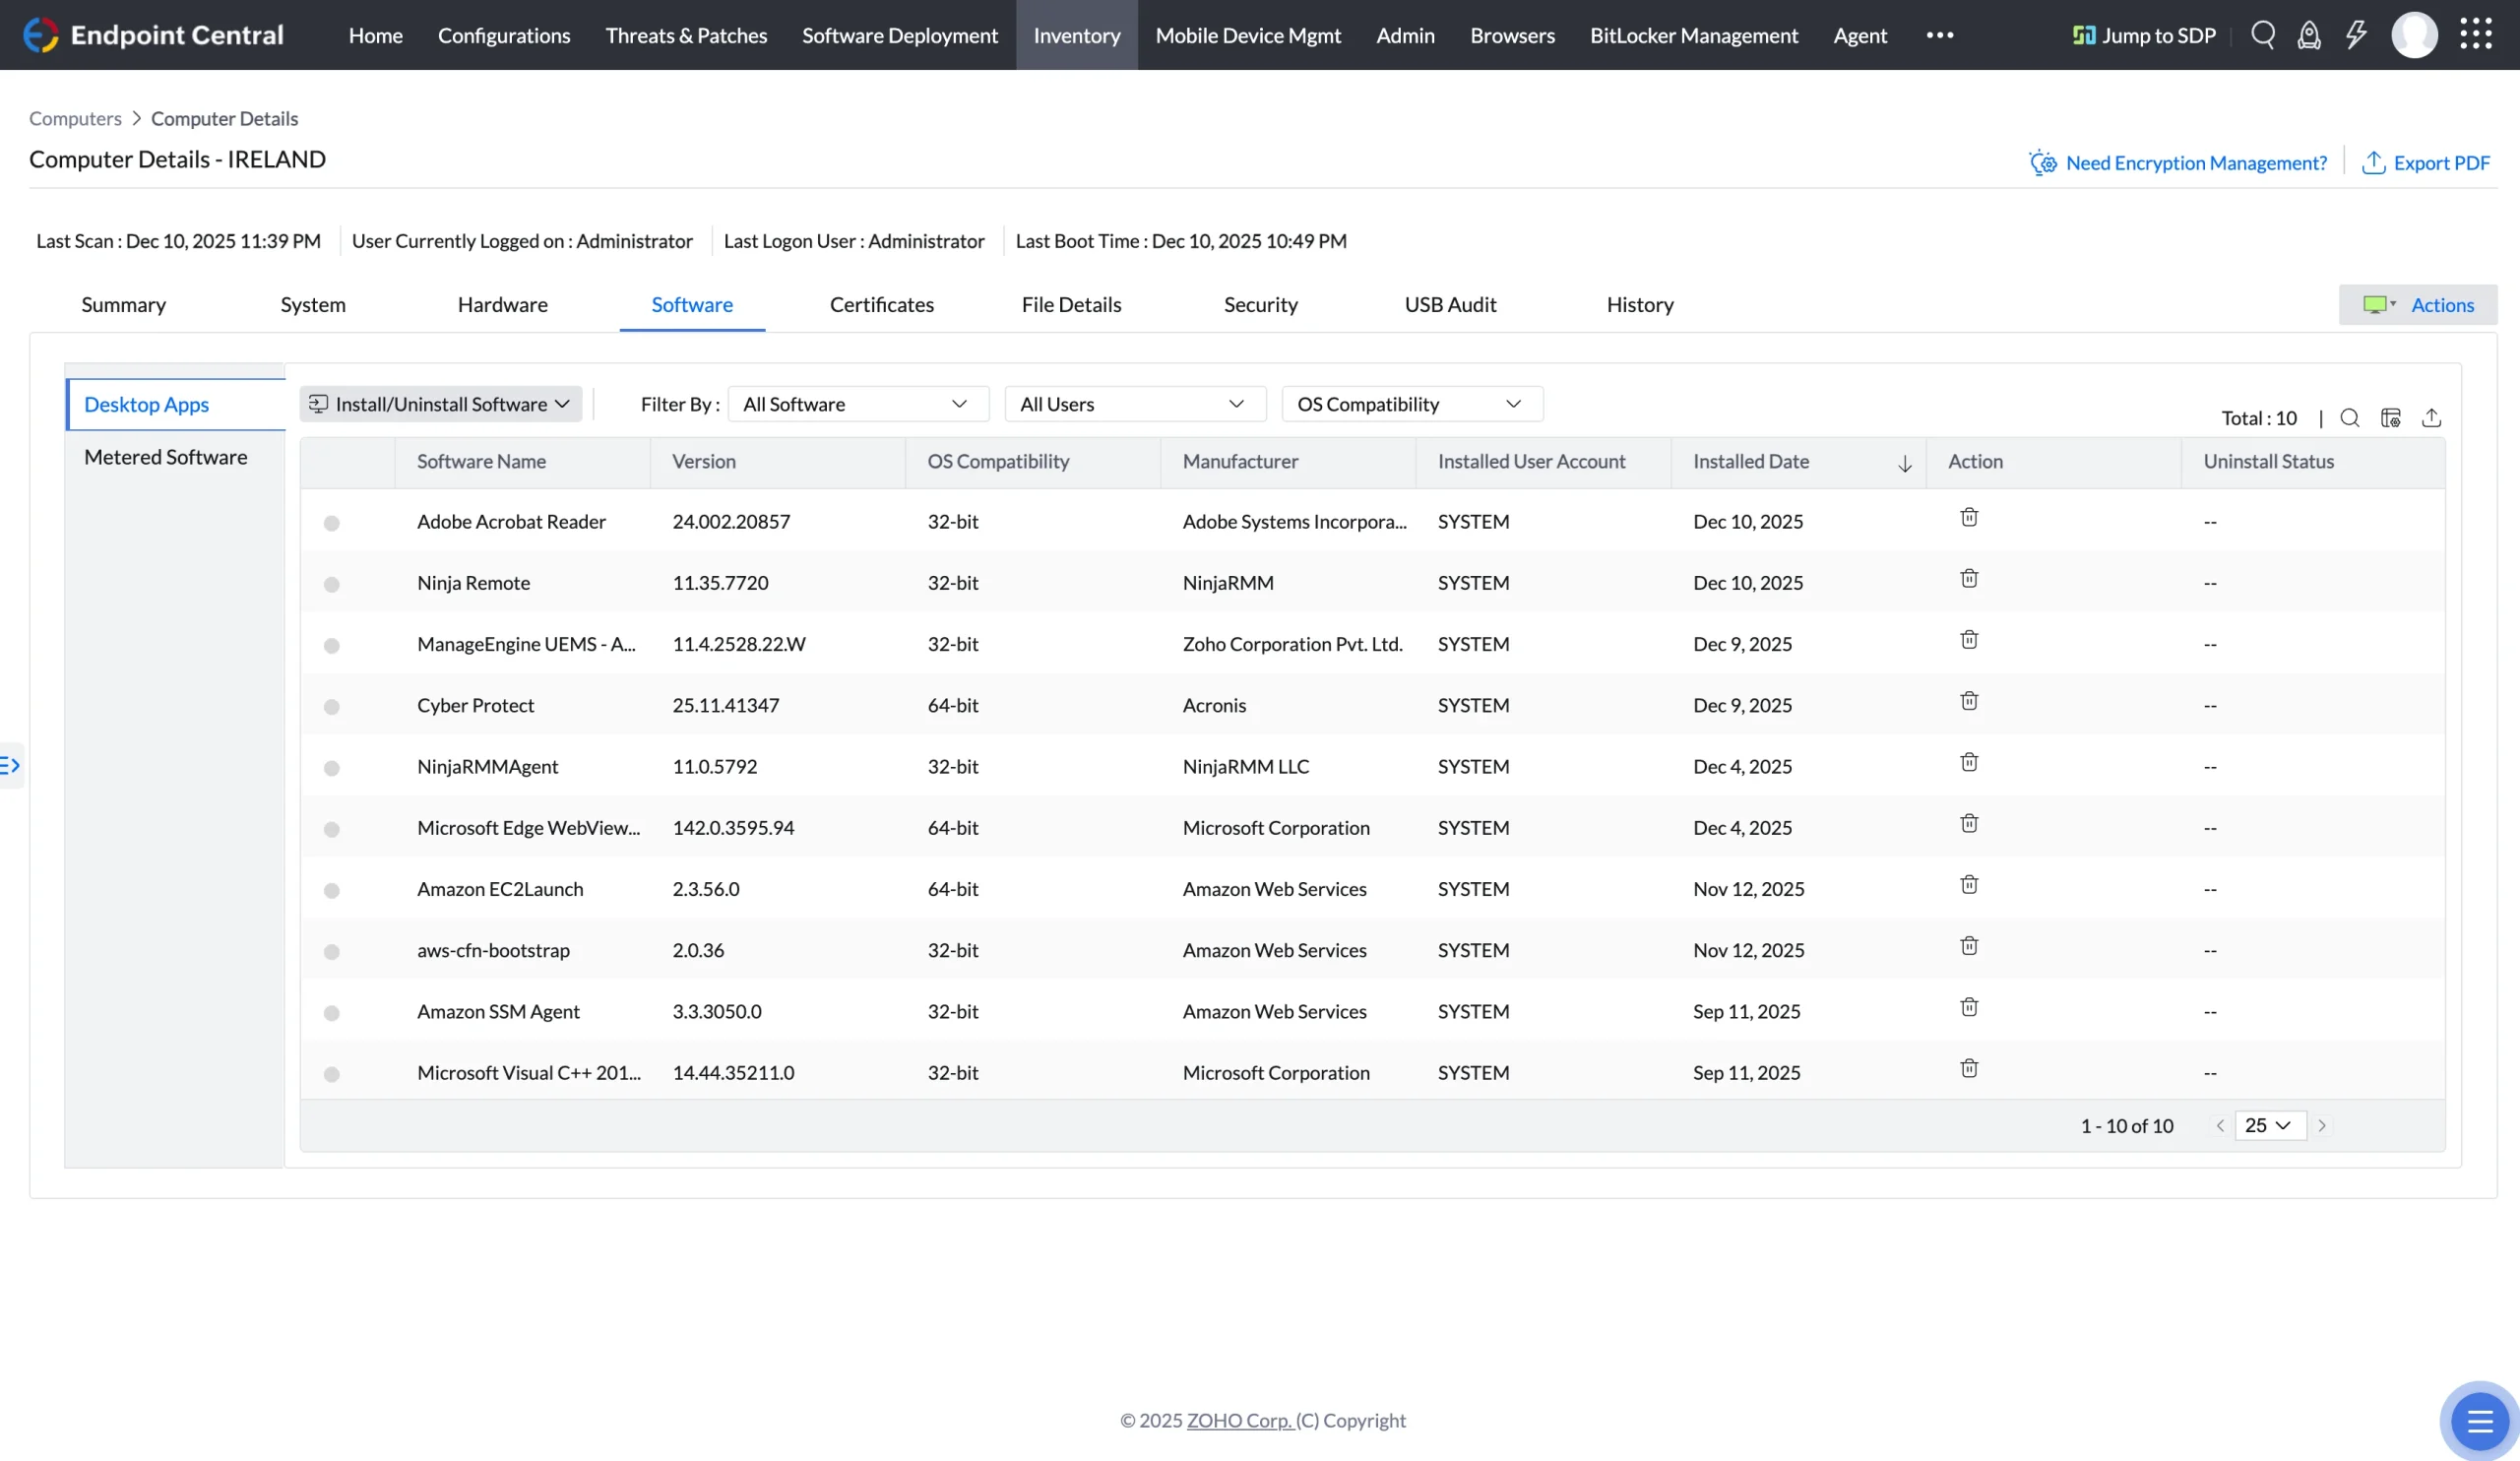Go to Computers breadcrumb
Image resolution: width=2520 pixels, height=1461 pixels.
pyautogui.click(x=75, y=118)
